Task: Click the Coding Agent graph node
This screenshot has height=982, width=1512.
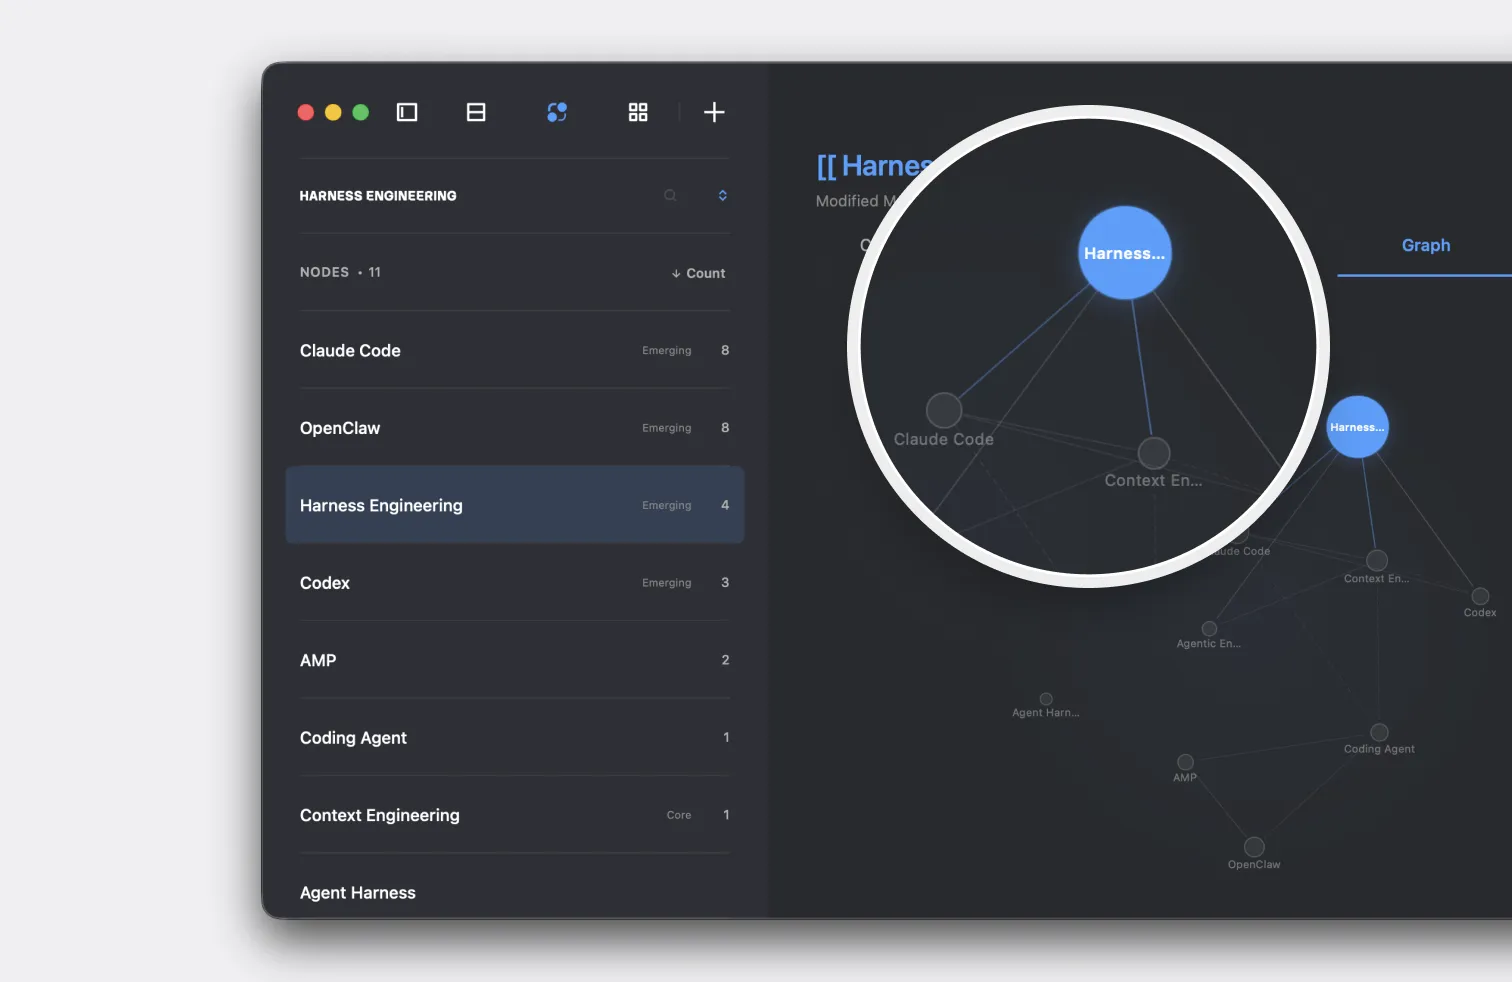Action: [x=1379, y=732]
